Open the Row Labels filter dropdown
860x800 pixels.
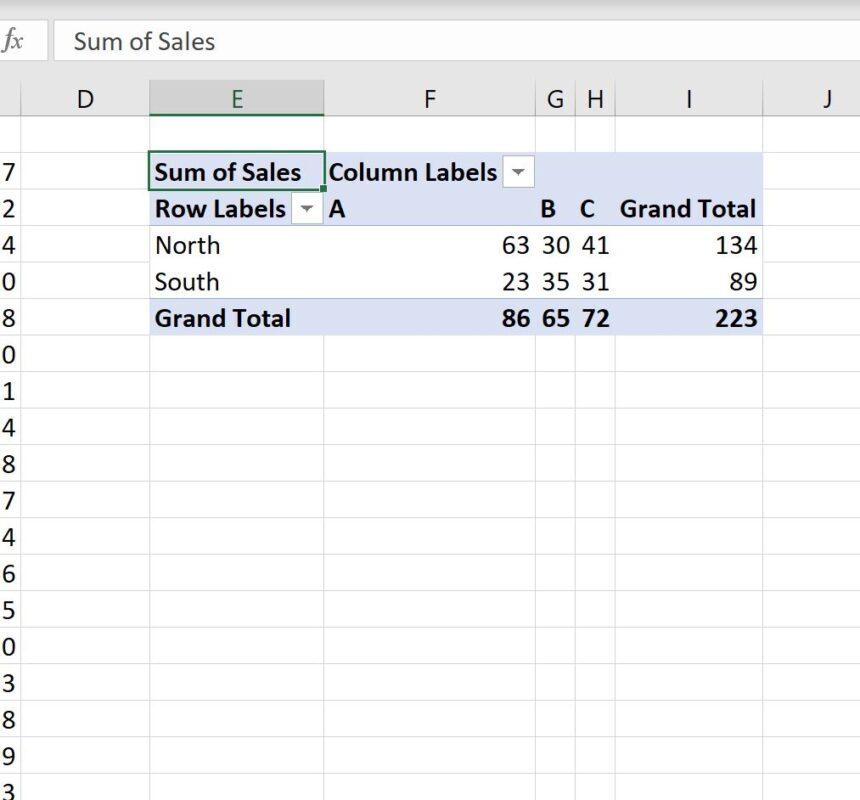pyautogui.click(x=307, y=209)
